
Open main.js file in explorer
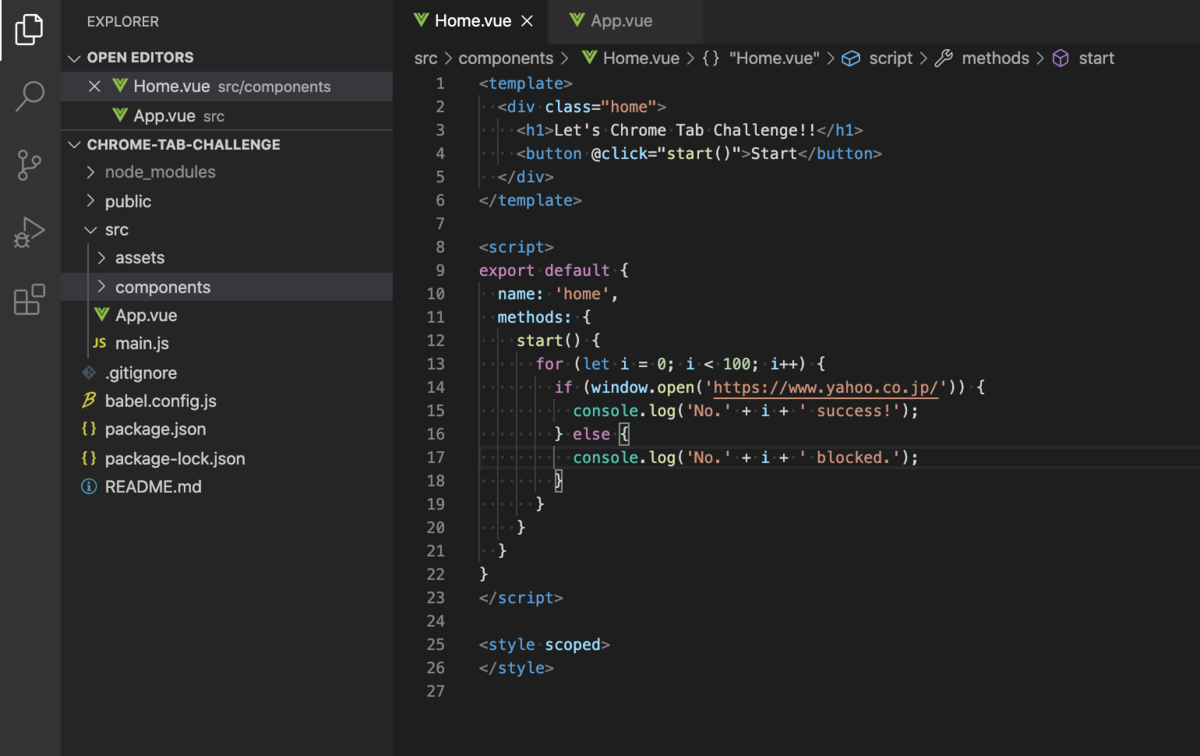coord(227,343)
